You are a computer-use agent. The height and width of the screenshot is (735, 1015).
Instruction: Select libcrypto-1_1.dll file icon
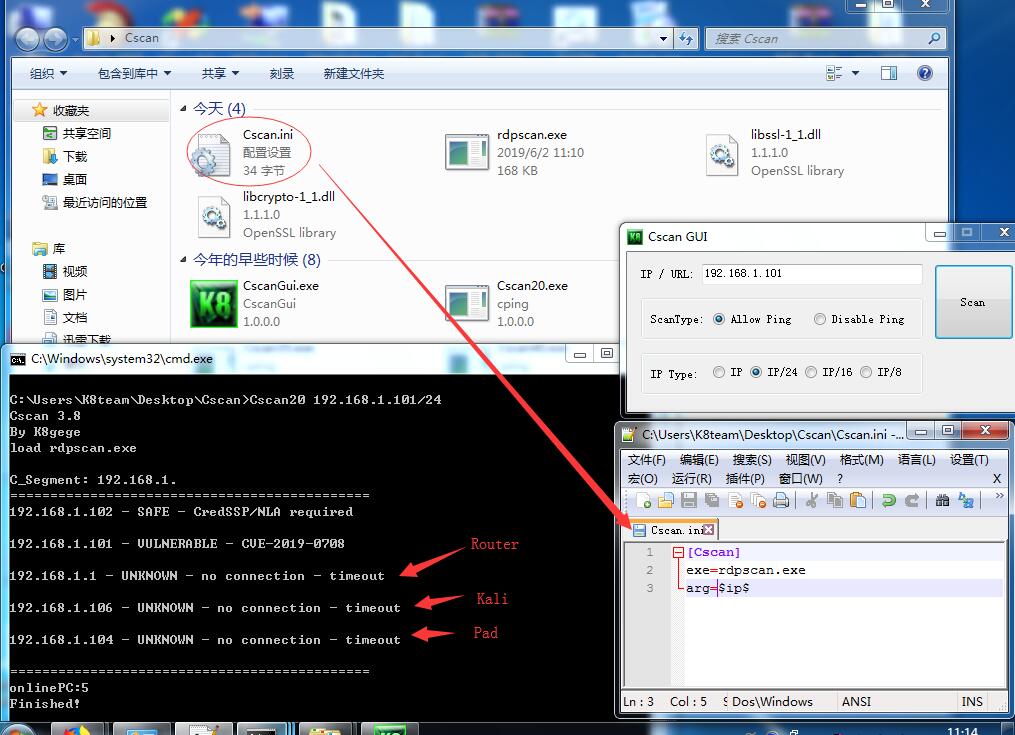click(x=214, y=216)
